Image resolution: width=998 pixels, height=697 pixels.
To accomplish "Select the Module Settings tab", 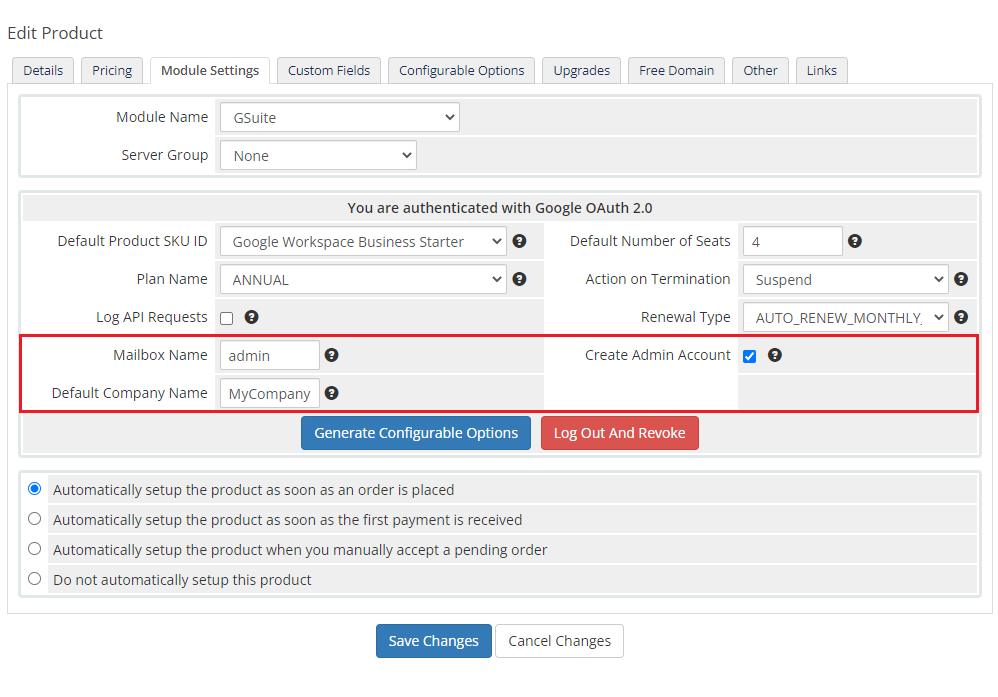I will (x=210, y=71).
